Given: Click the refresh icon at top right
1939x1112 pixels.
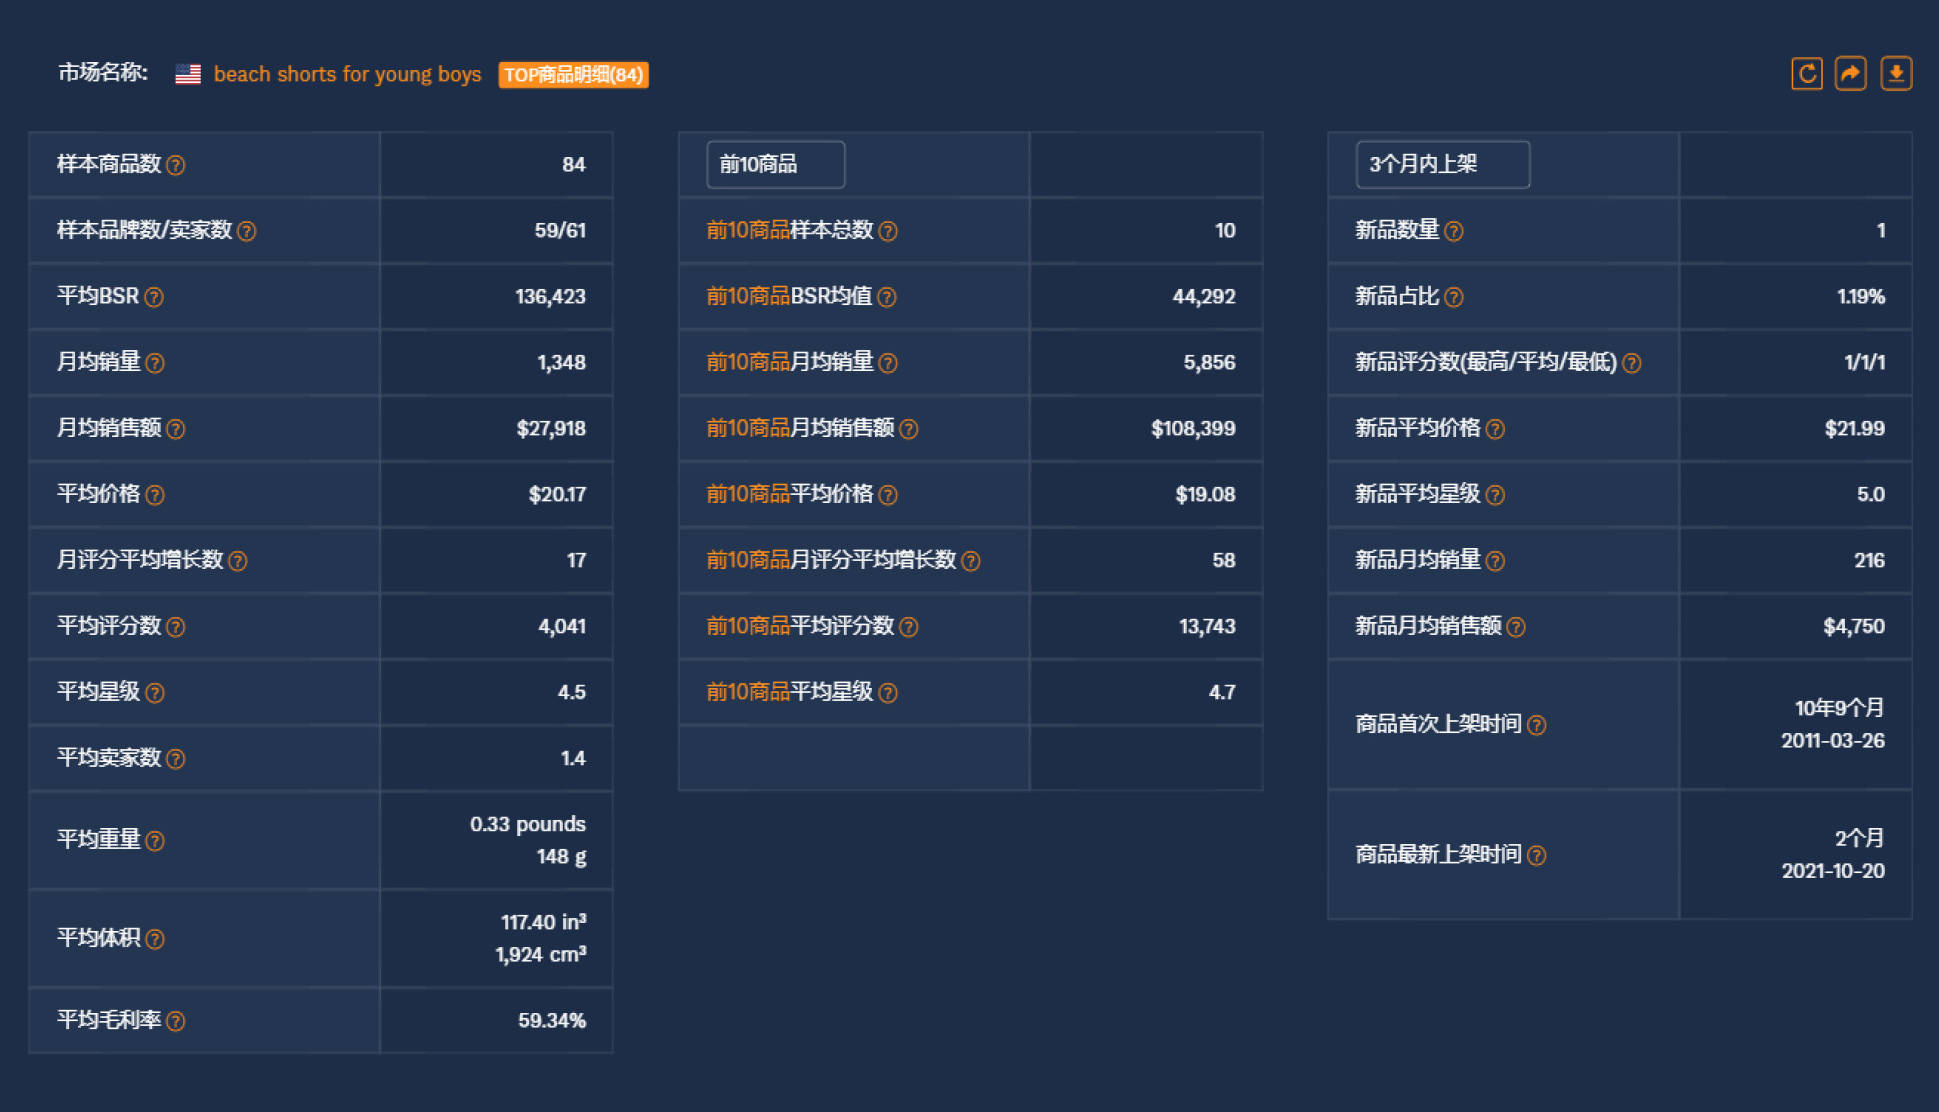Looking at the screenshot, I should (x=1806, y=74).
